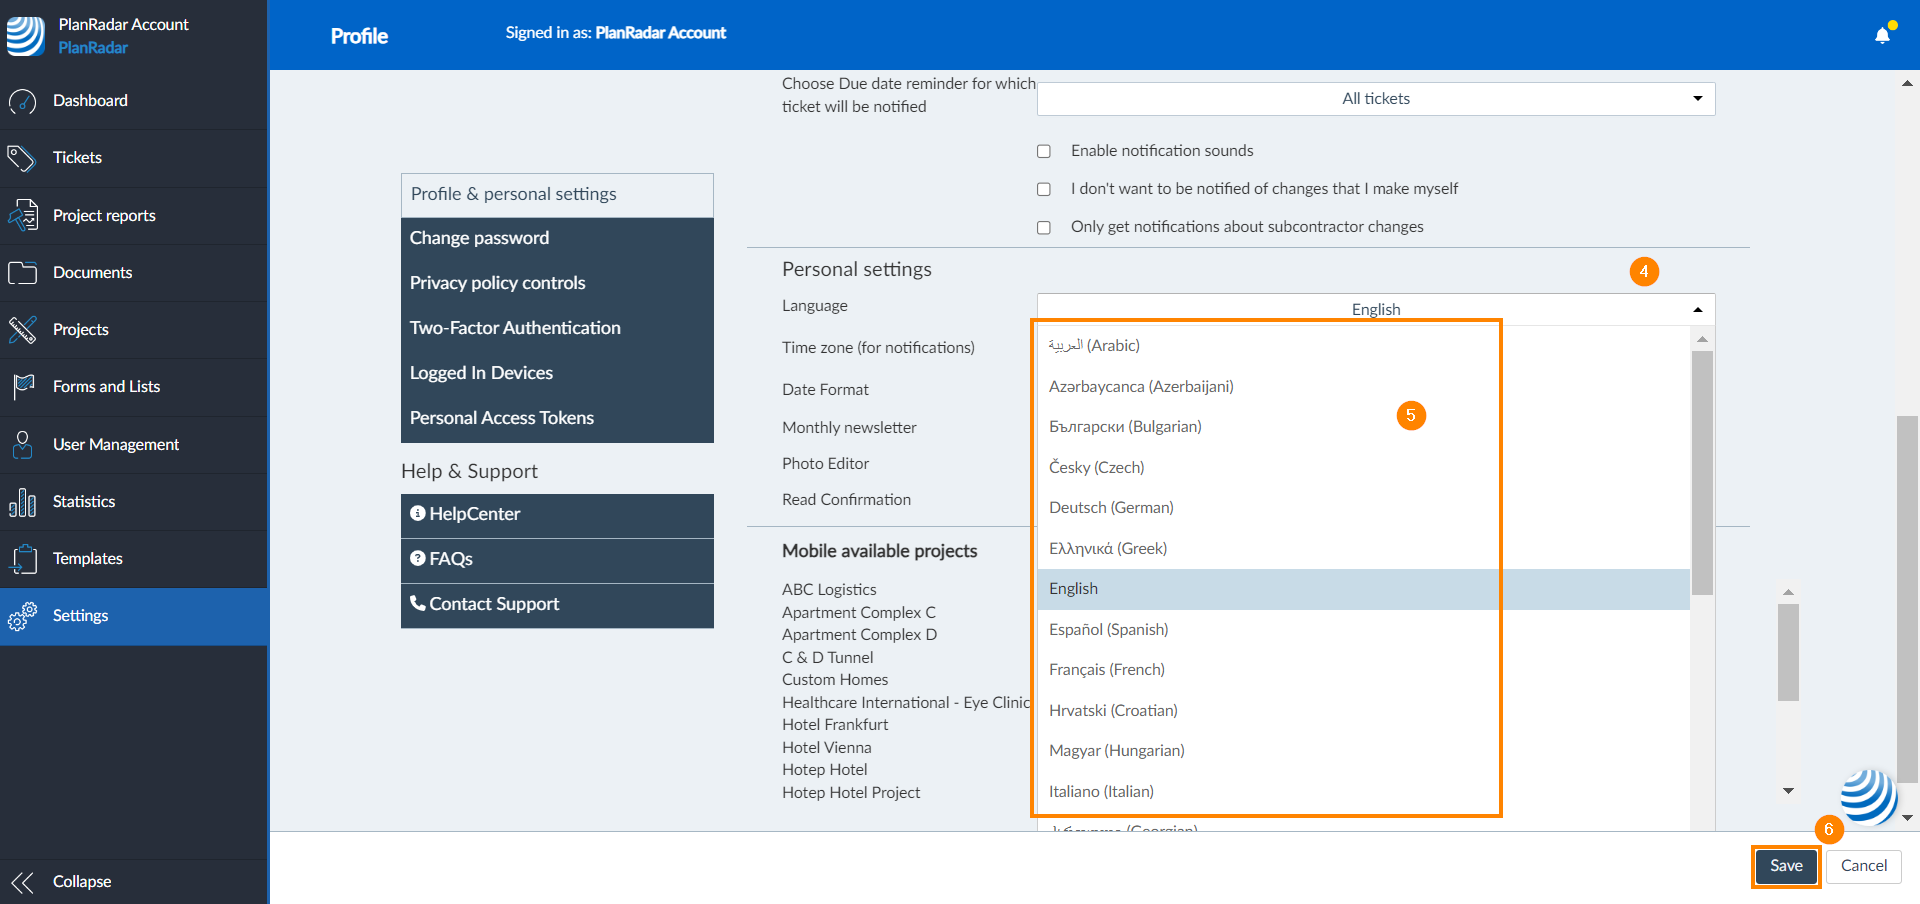Click the Save button
Viewport: 1920px width, 904px height.
(x=1786, y=866)
